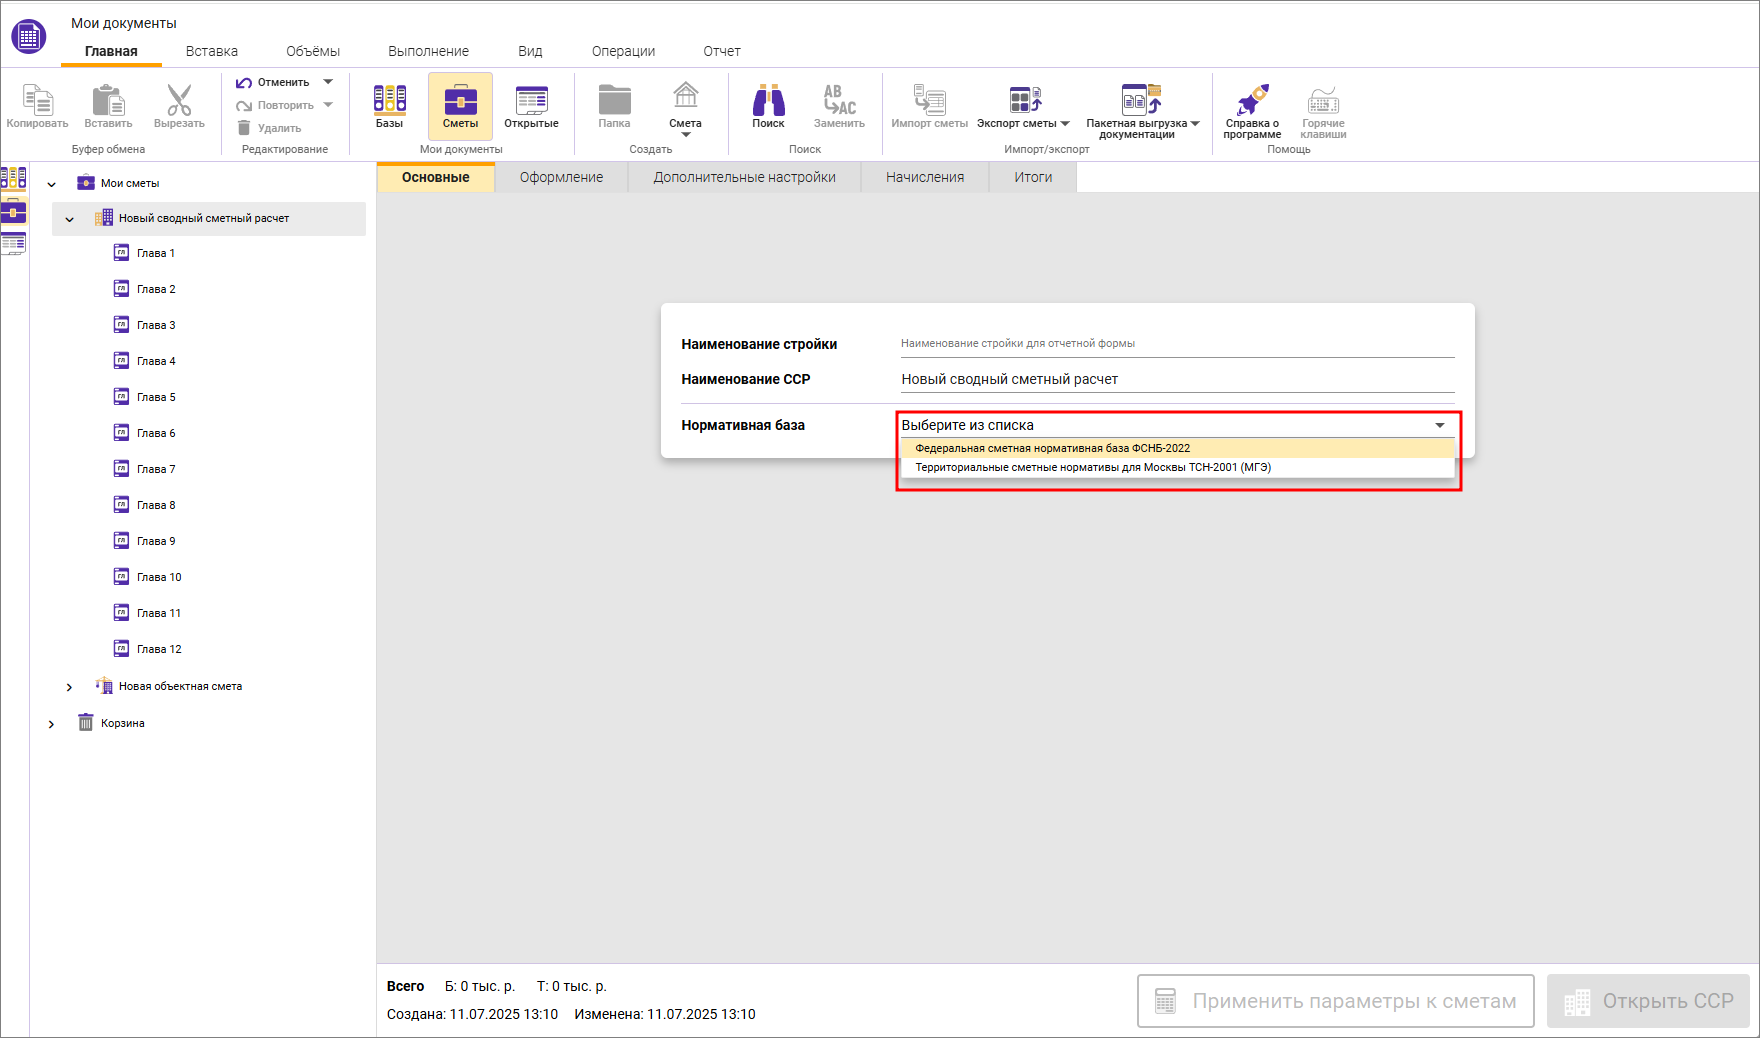Screen dimensions: 1760x1038
Task: Open the Начисления tab
Action: [924, 178]
